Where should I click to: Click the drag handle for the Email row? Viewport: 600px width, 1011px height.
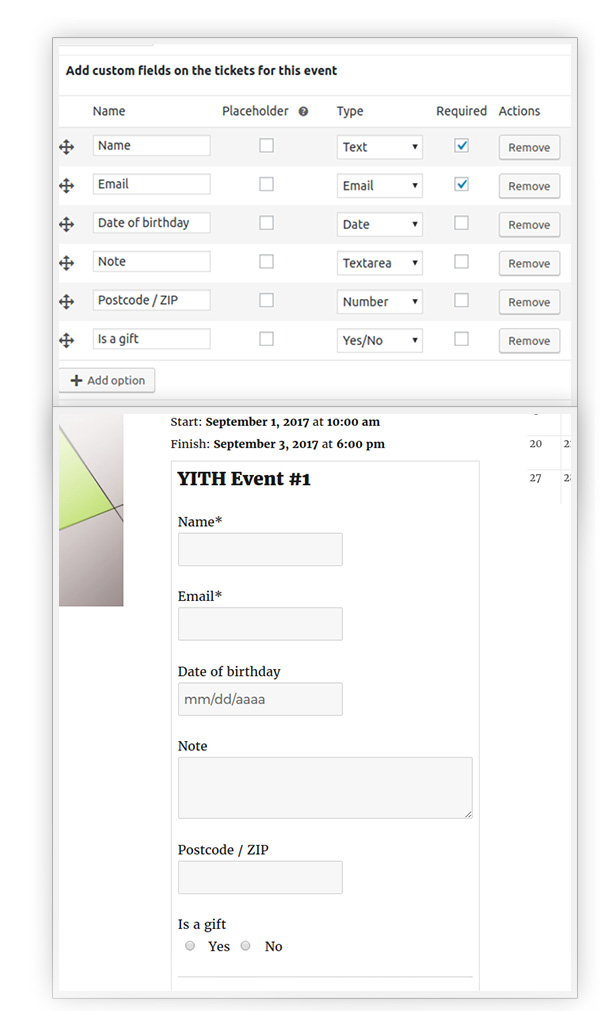(66, 186)
